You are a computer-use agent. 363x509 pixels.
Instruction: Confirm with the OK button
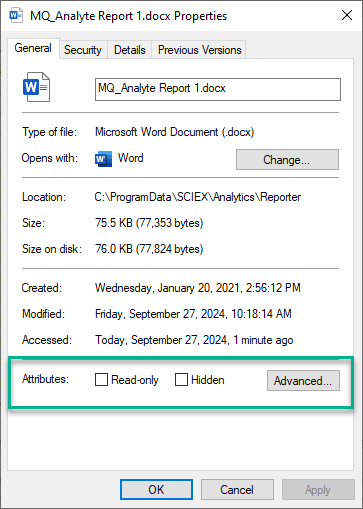pos(156,490)
